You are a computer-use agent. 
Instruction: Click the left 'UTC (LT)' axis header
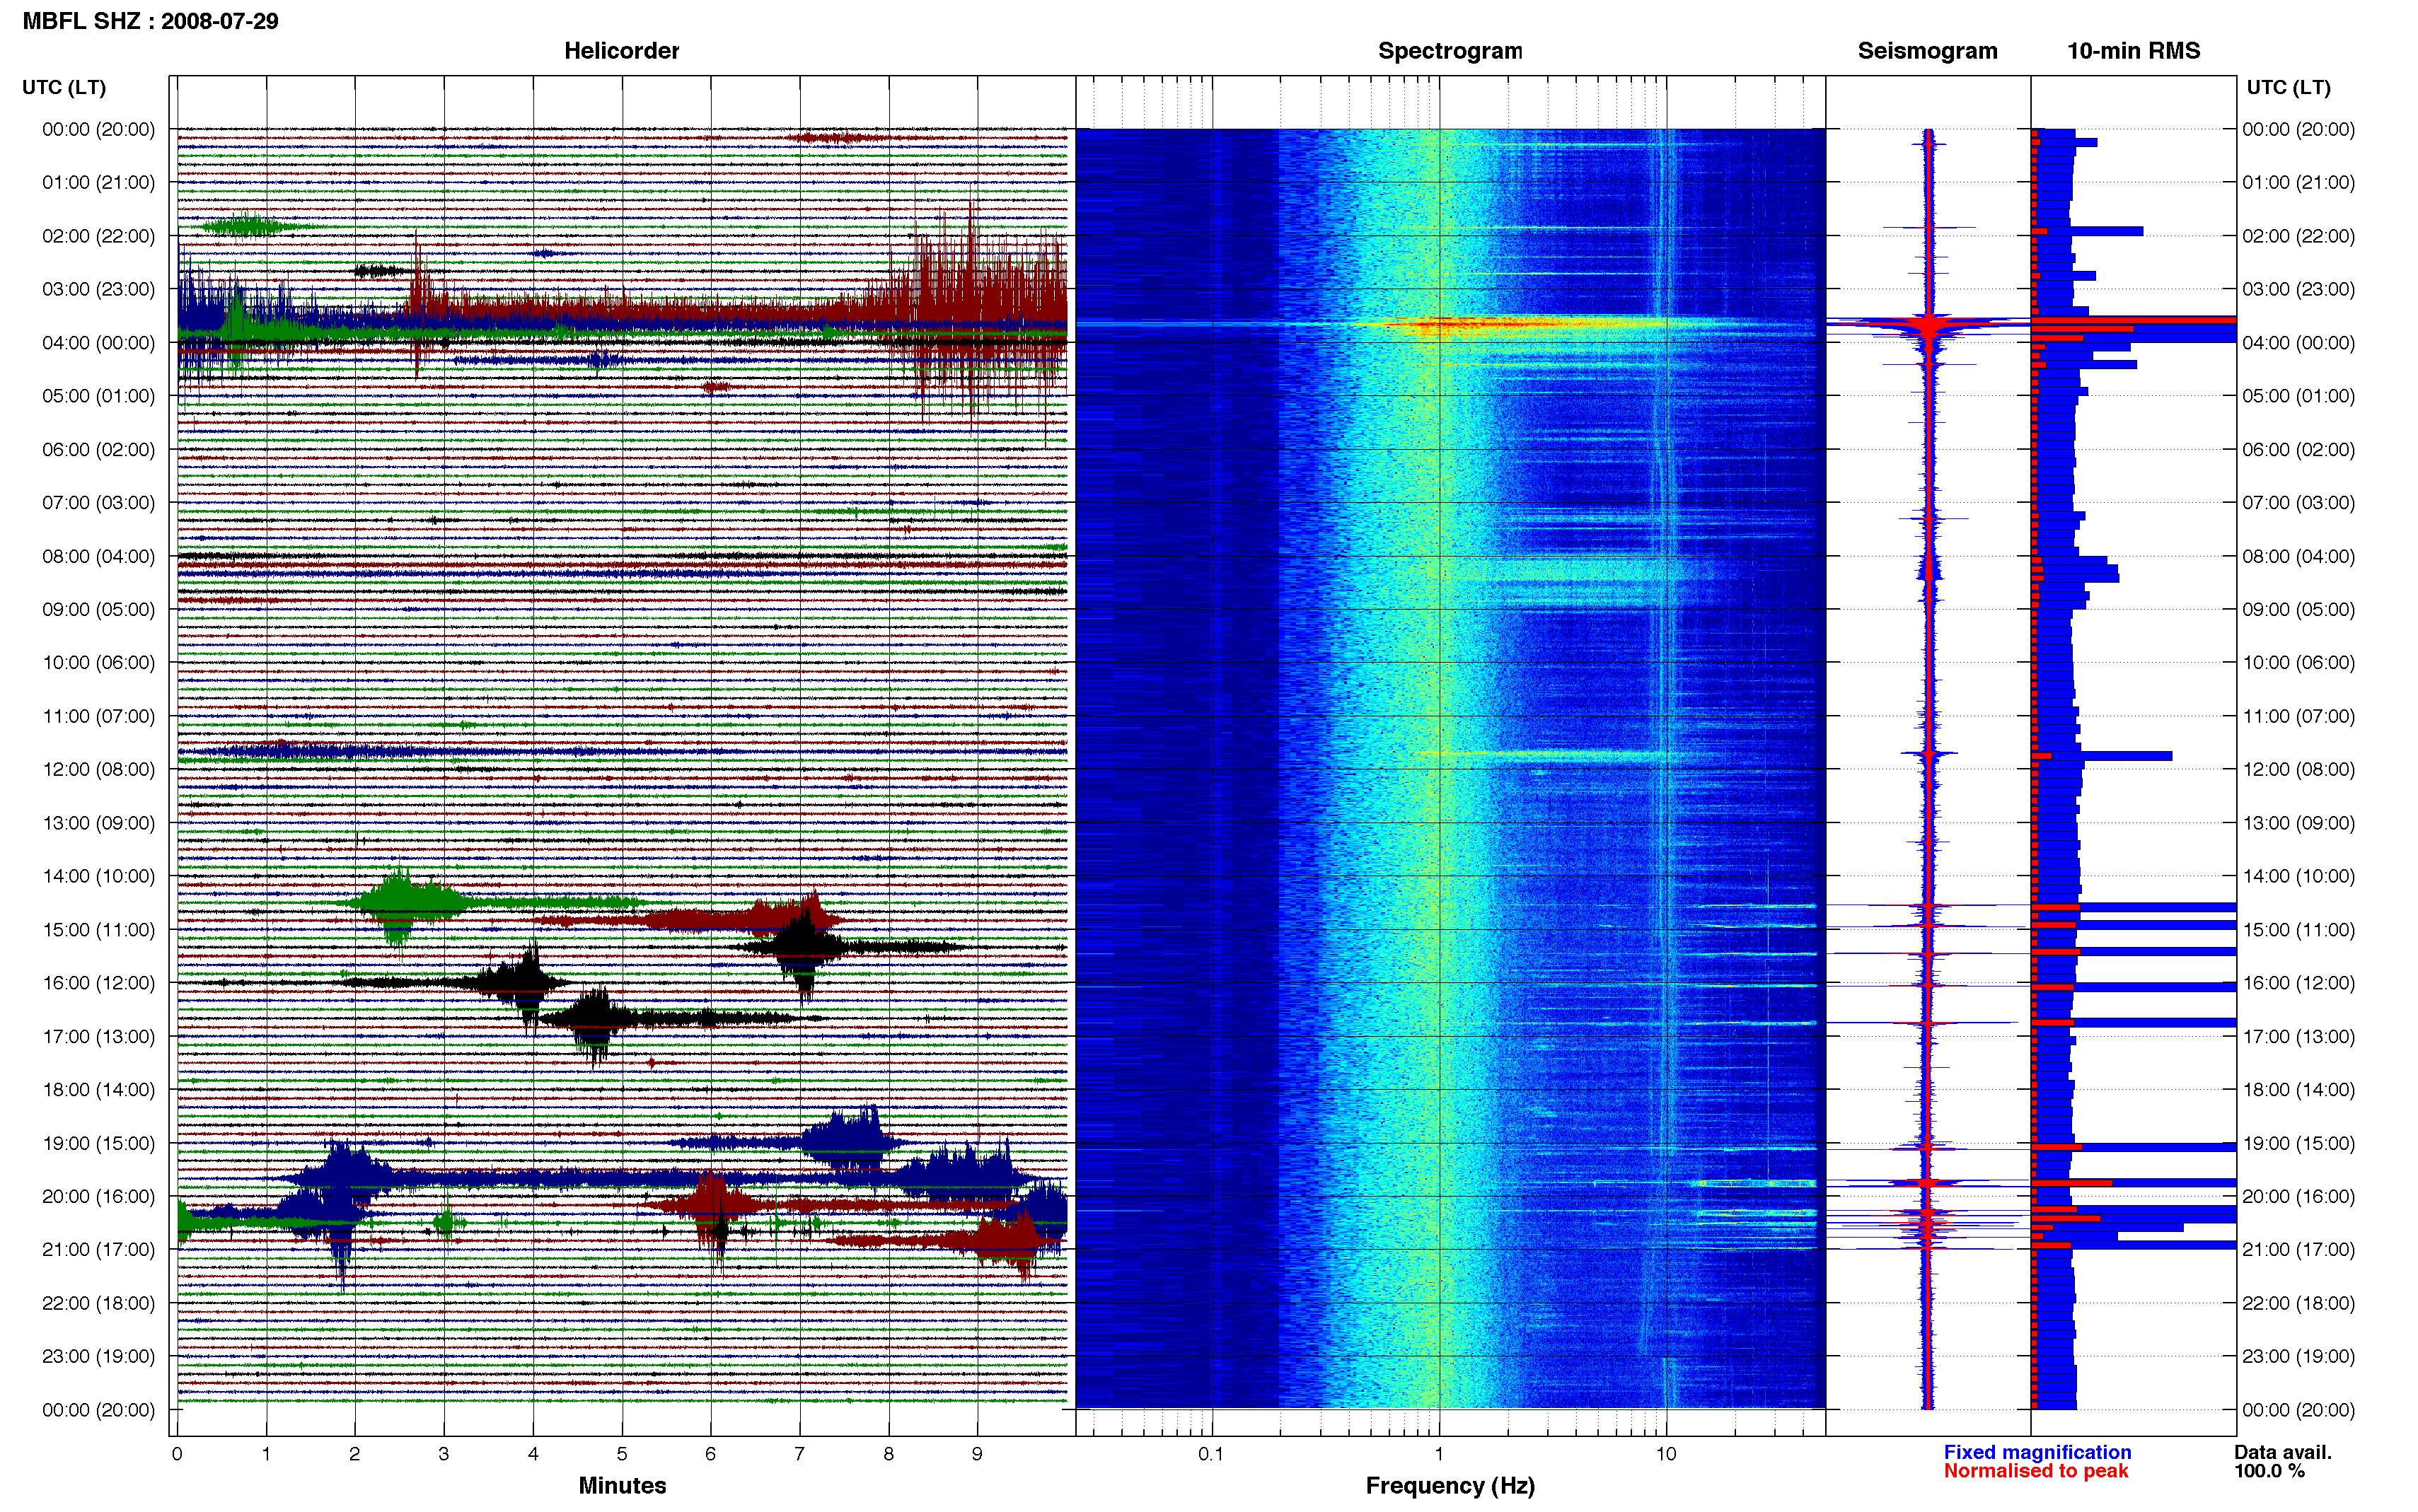64,87
